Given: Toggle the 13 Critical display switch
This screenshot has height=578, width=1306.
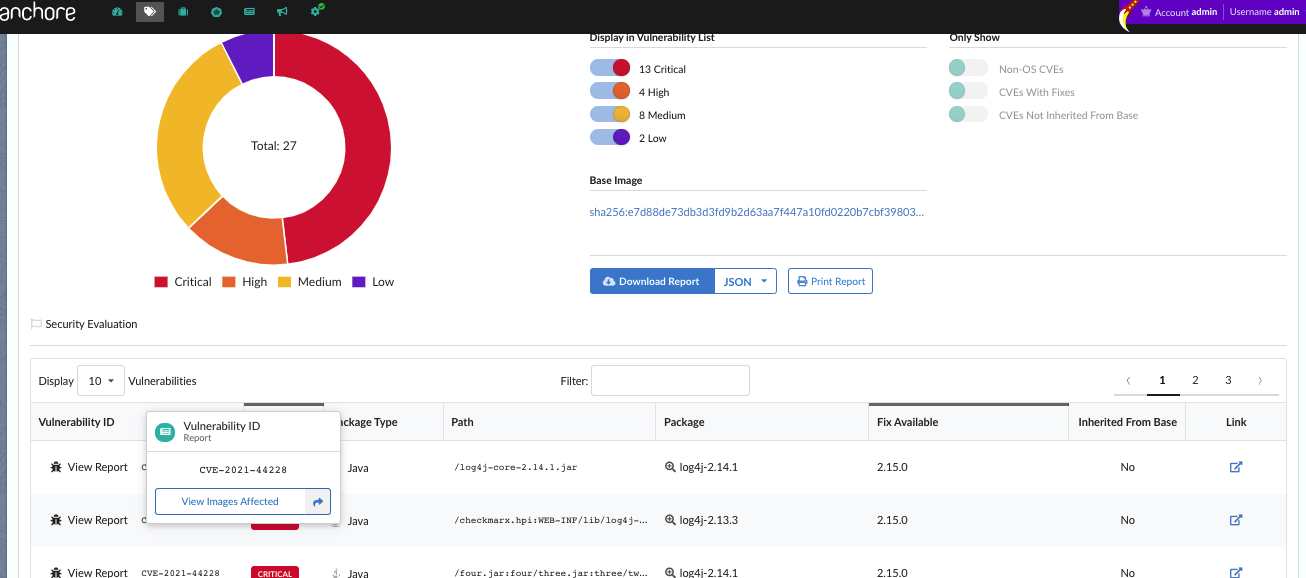Looking at the screenshot, I should 609,69.
